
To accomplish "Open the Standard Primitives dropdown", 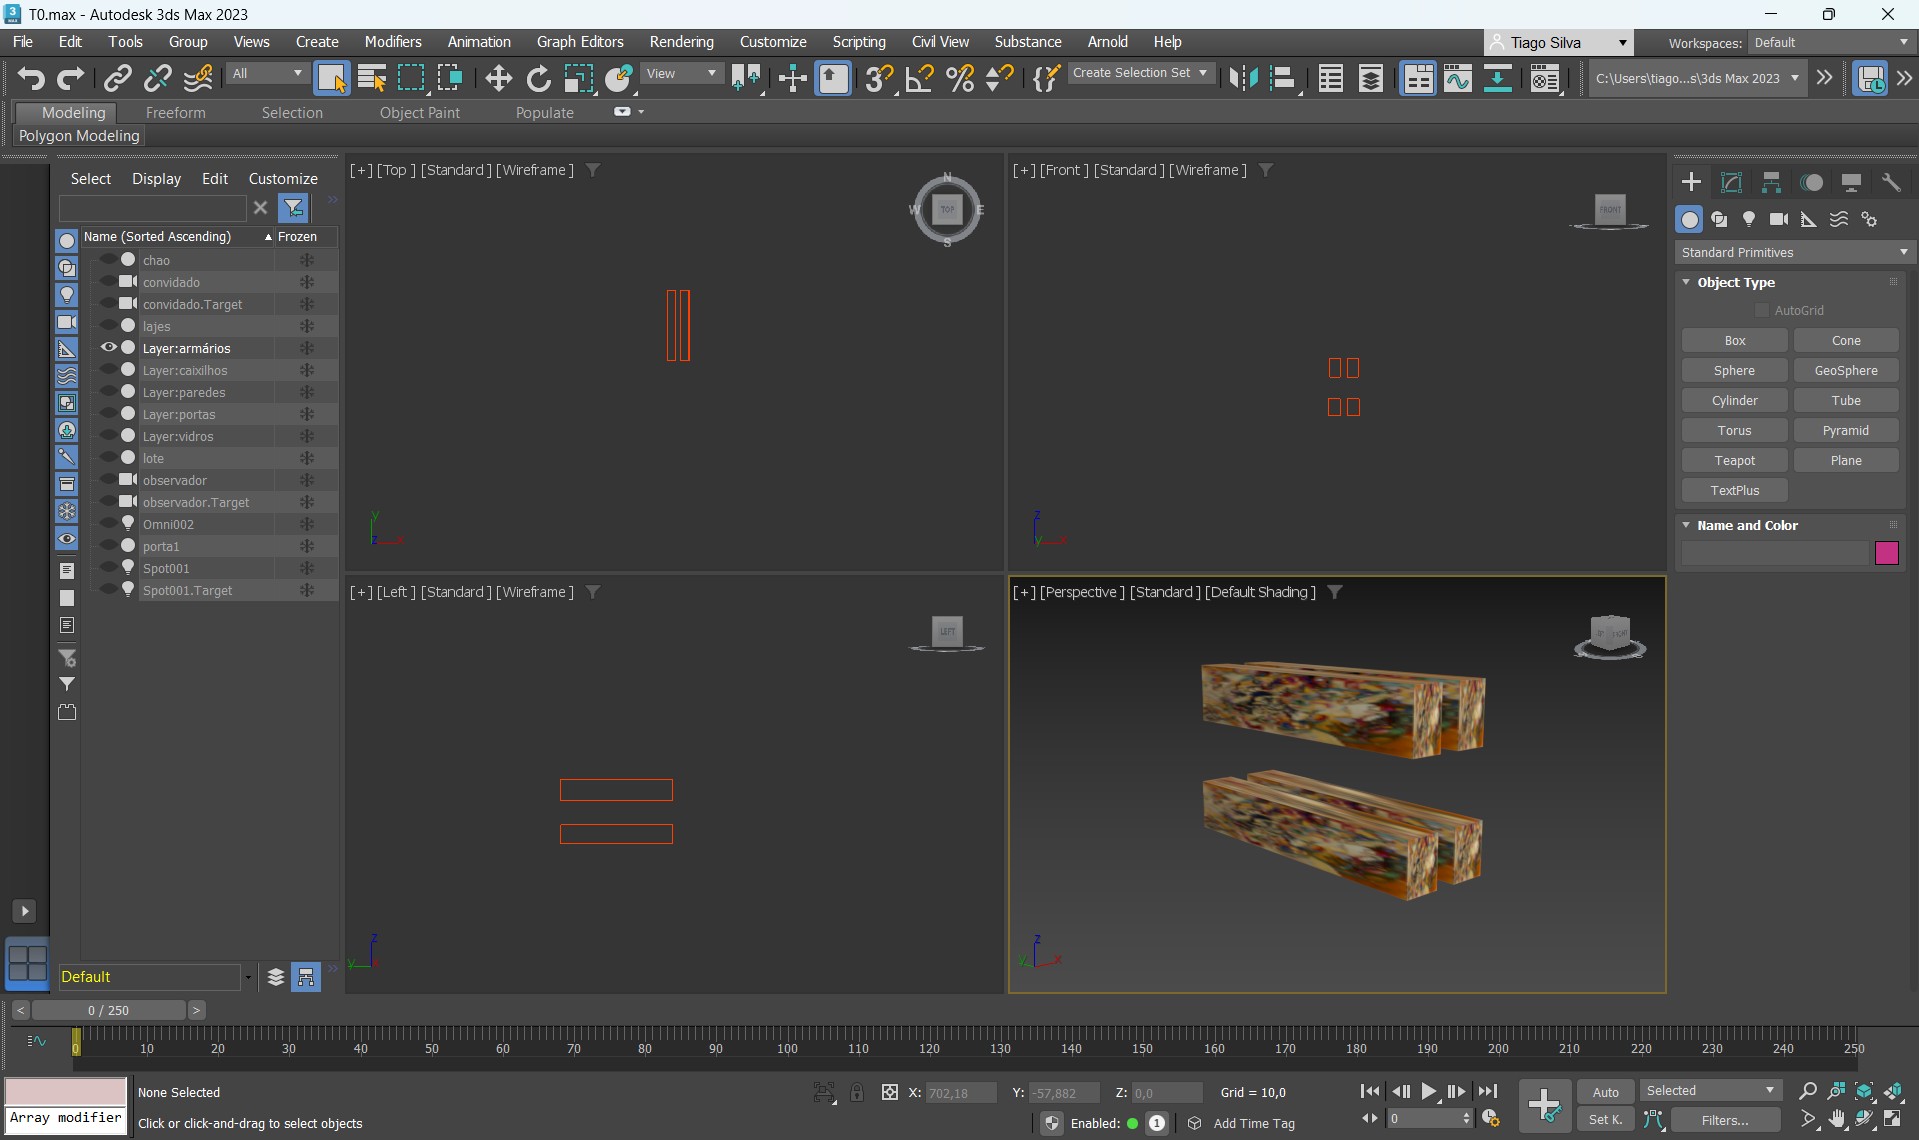I will coord(1793,252).
